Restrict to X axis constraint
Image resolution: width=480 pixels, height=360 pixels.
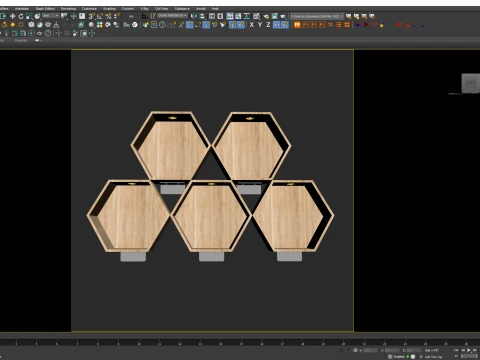pos(252,25)
